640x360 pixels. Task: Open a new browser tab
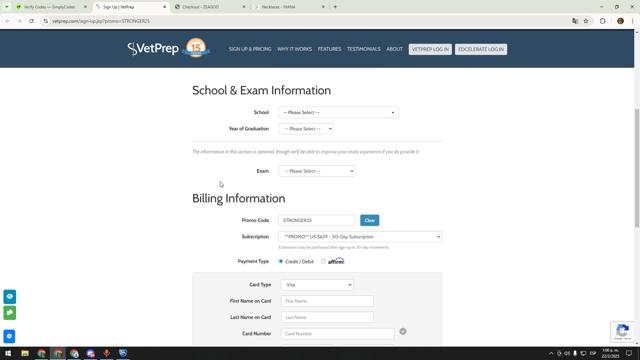pyautogui.click(x=335, y=7)
